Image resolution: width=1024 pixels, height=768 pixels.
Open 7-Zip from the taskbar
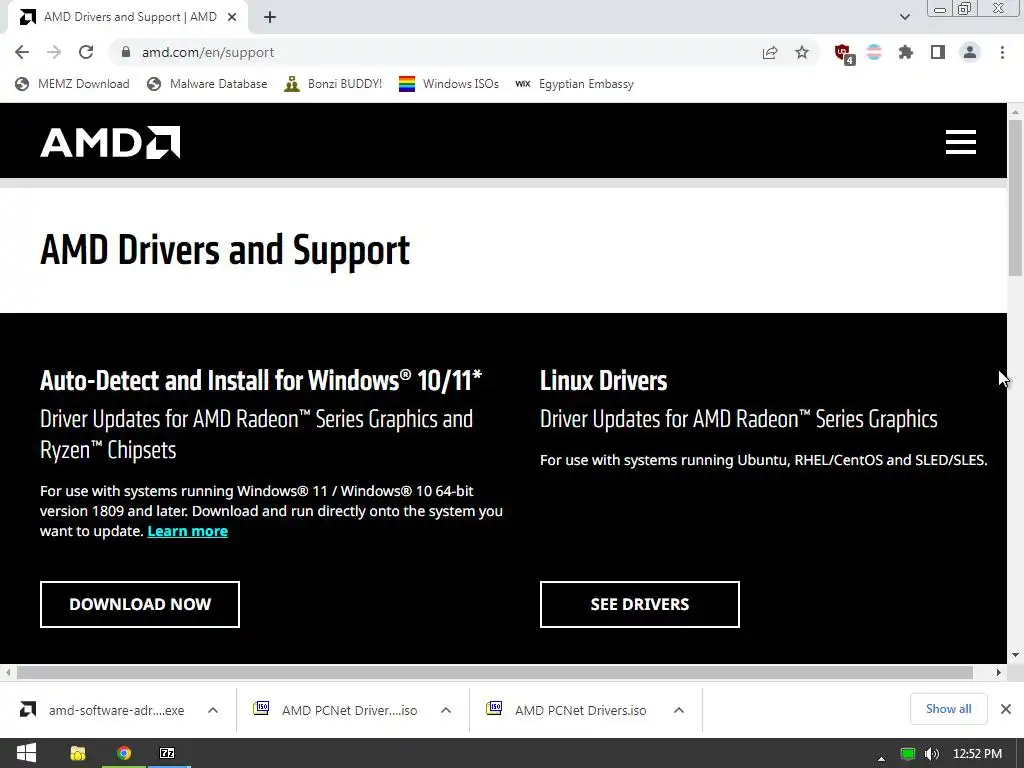tap(167, 753)
